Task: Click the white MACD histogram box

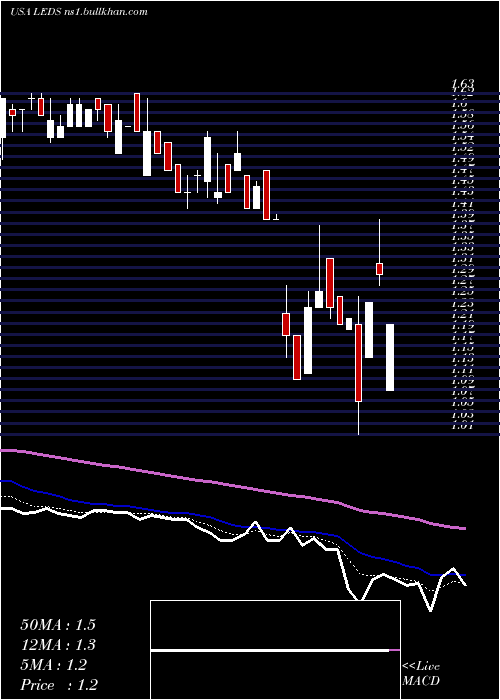Action: pyautogui.click(x=275, y=650)
